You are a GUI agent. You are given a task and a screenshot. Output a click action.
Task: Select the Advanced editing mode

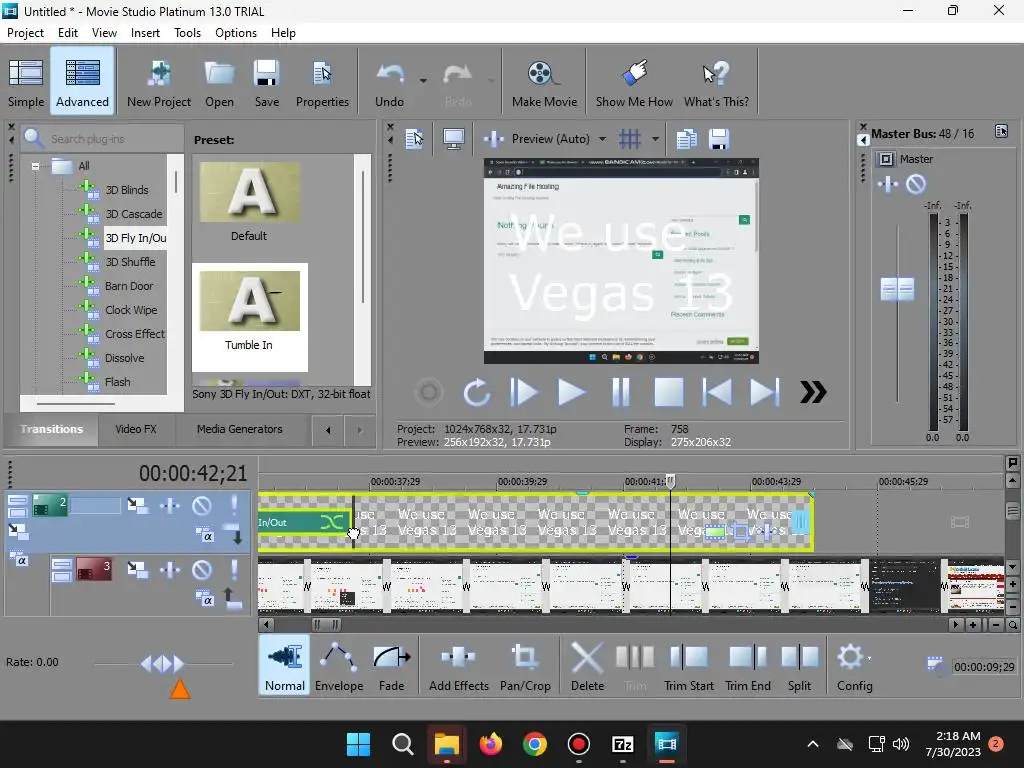(x=82, y=82)
